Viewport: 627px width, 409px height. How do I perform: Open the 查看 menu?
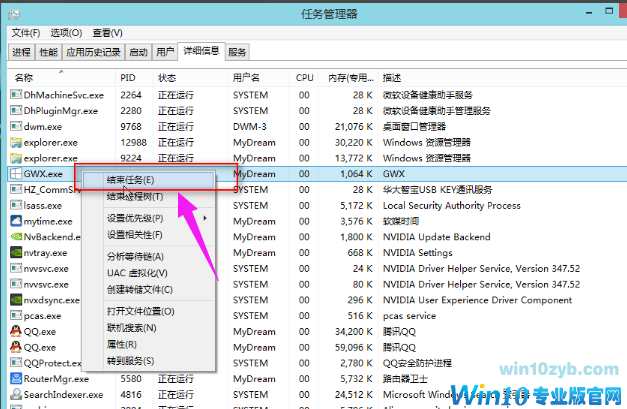point(108,33)
